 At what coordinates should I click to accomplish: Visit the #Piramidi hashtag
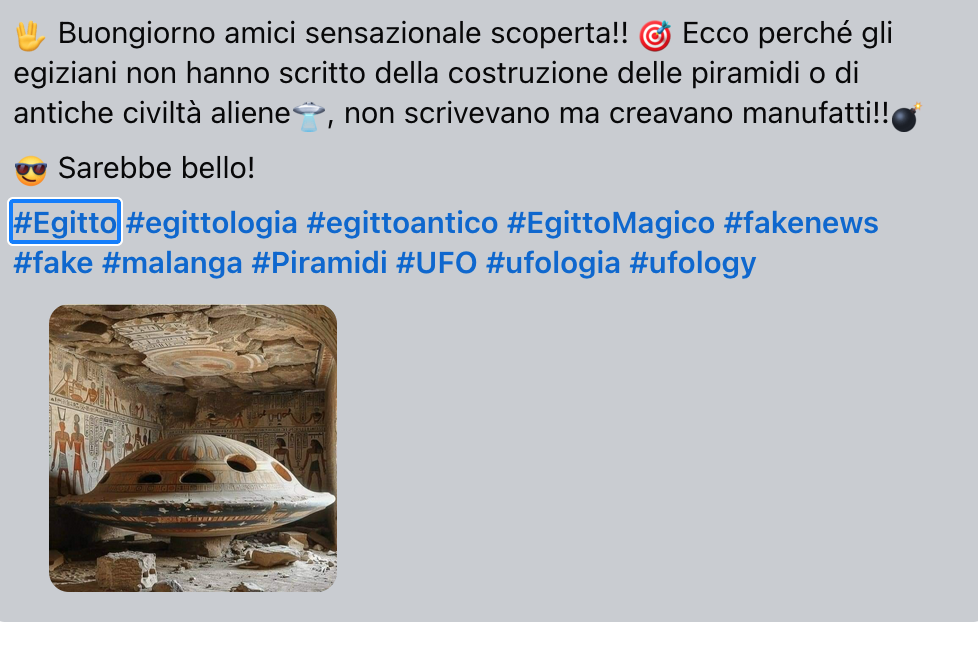click(319, 263)
